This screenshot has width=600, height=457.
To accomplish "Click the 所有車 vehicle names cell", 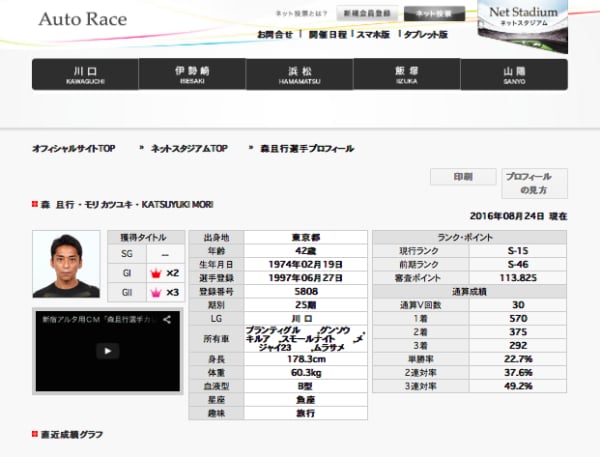I will tap(306, 339).
